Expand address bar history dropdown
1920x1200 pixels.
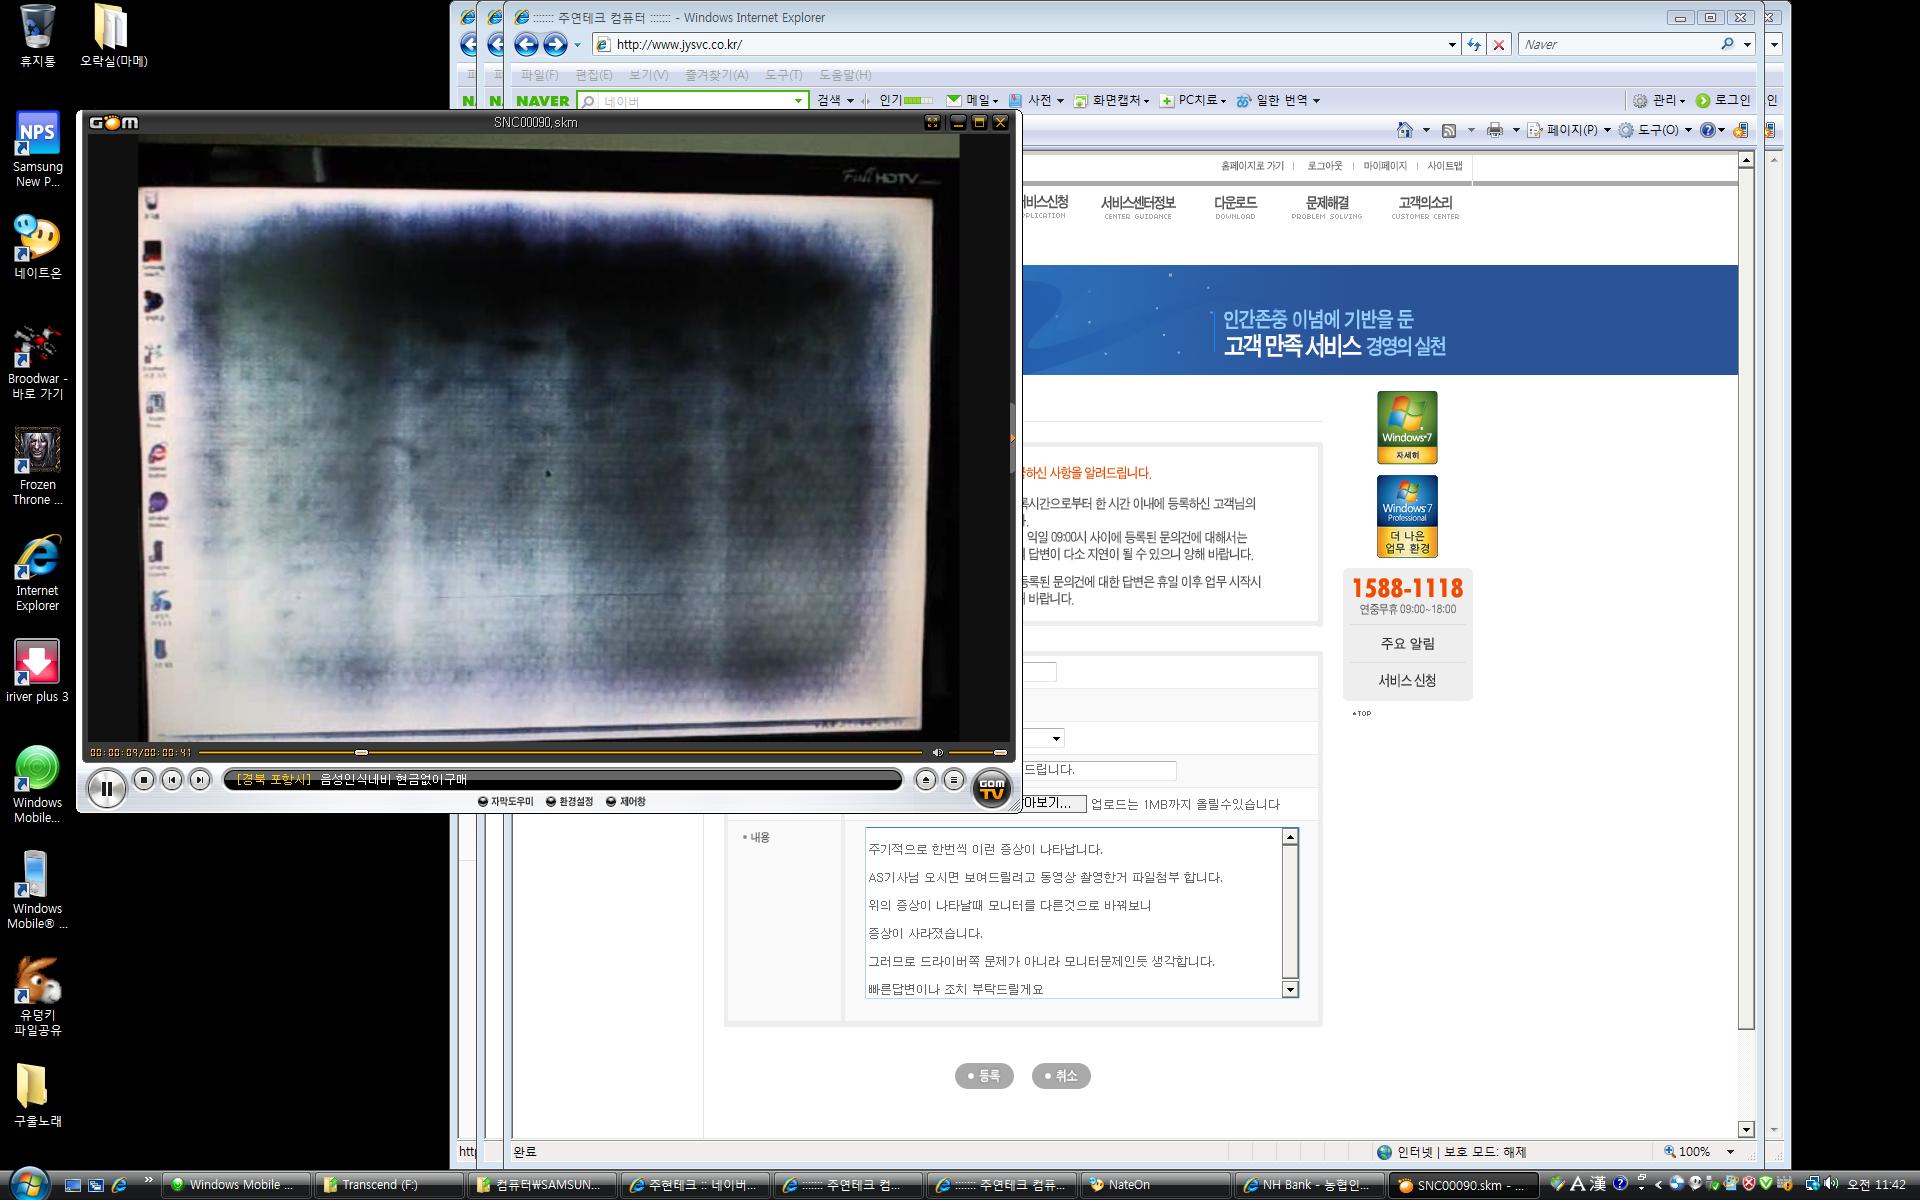(x=1452, y=44)
